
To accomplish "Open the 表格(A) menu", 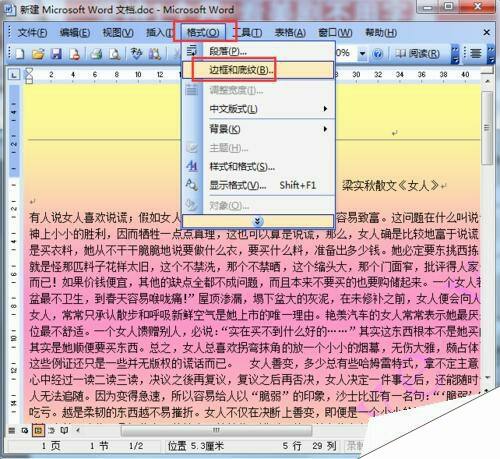I will click(x=290, y=33).
